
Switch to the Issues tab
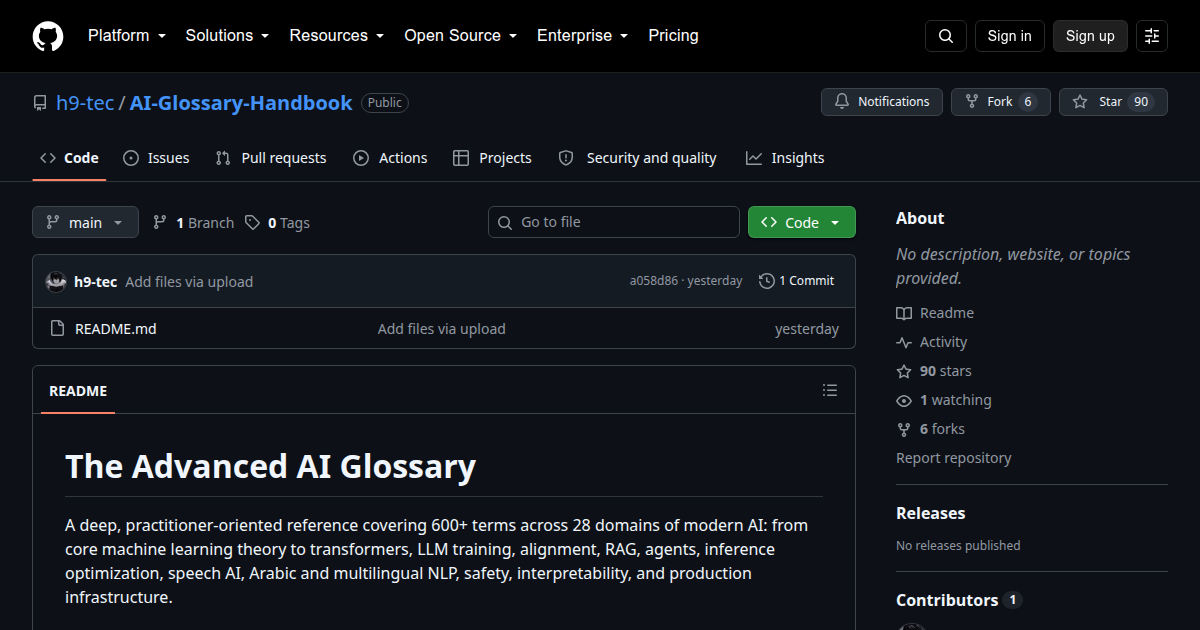click(x=156, y=158)
